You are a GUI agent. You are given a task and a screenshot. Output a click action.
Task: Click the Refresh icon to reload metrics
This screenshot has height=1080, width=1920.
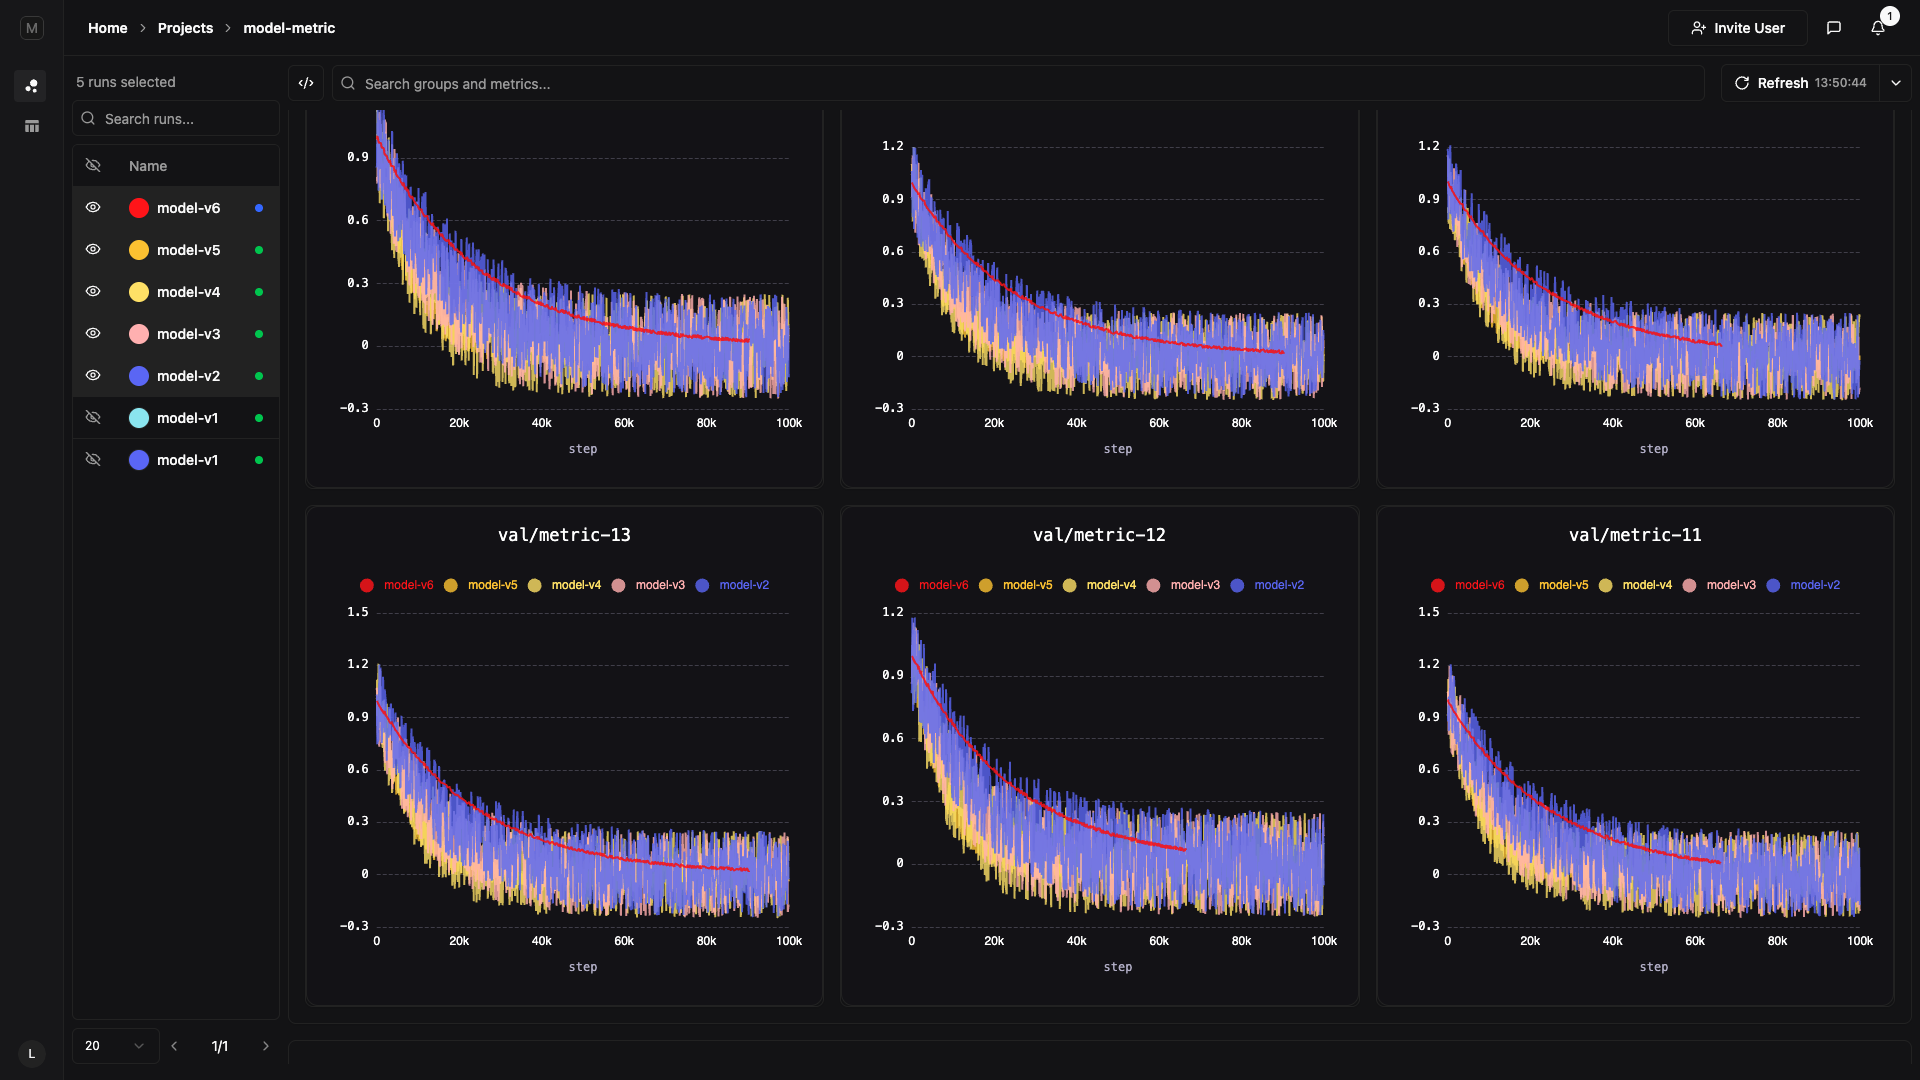[x=1742, y=83]
